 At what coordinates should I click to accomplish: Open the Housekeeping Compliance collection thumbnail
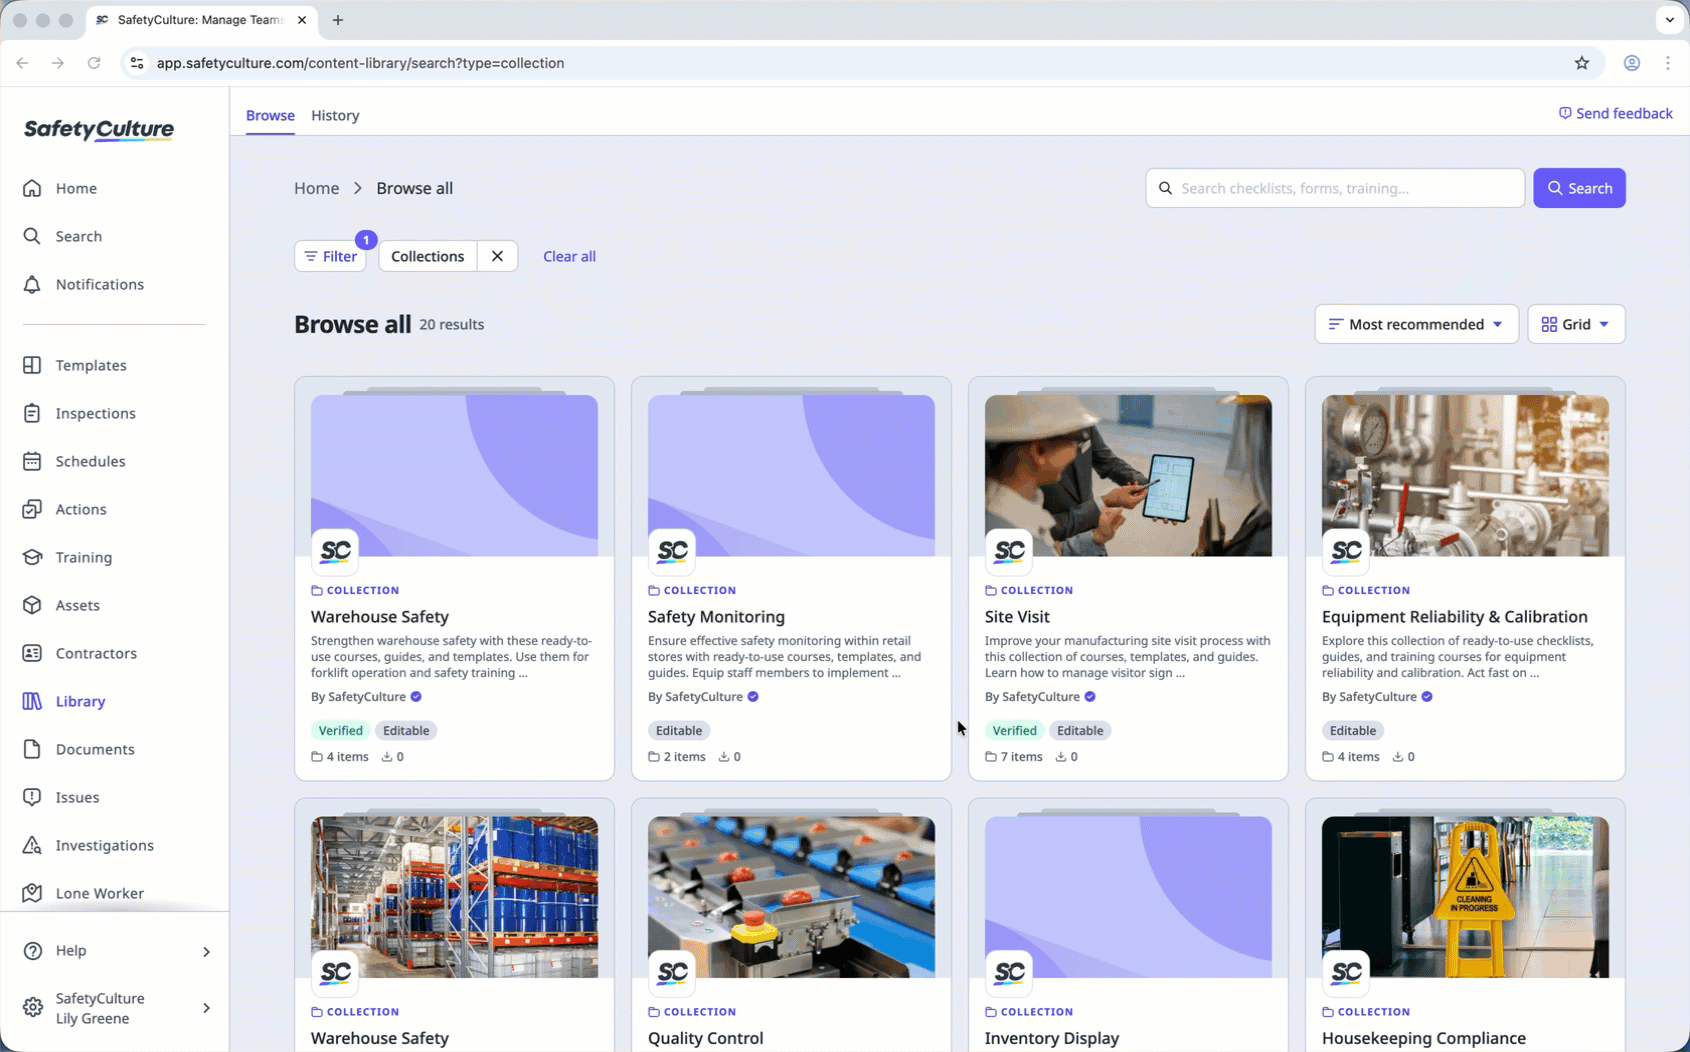(1465, 897)
